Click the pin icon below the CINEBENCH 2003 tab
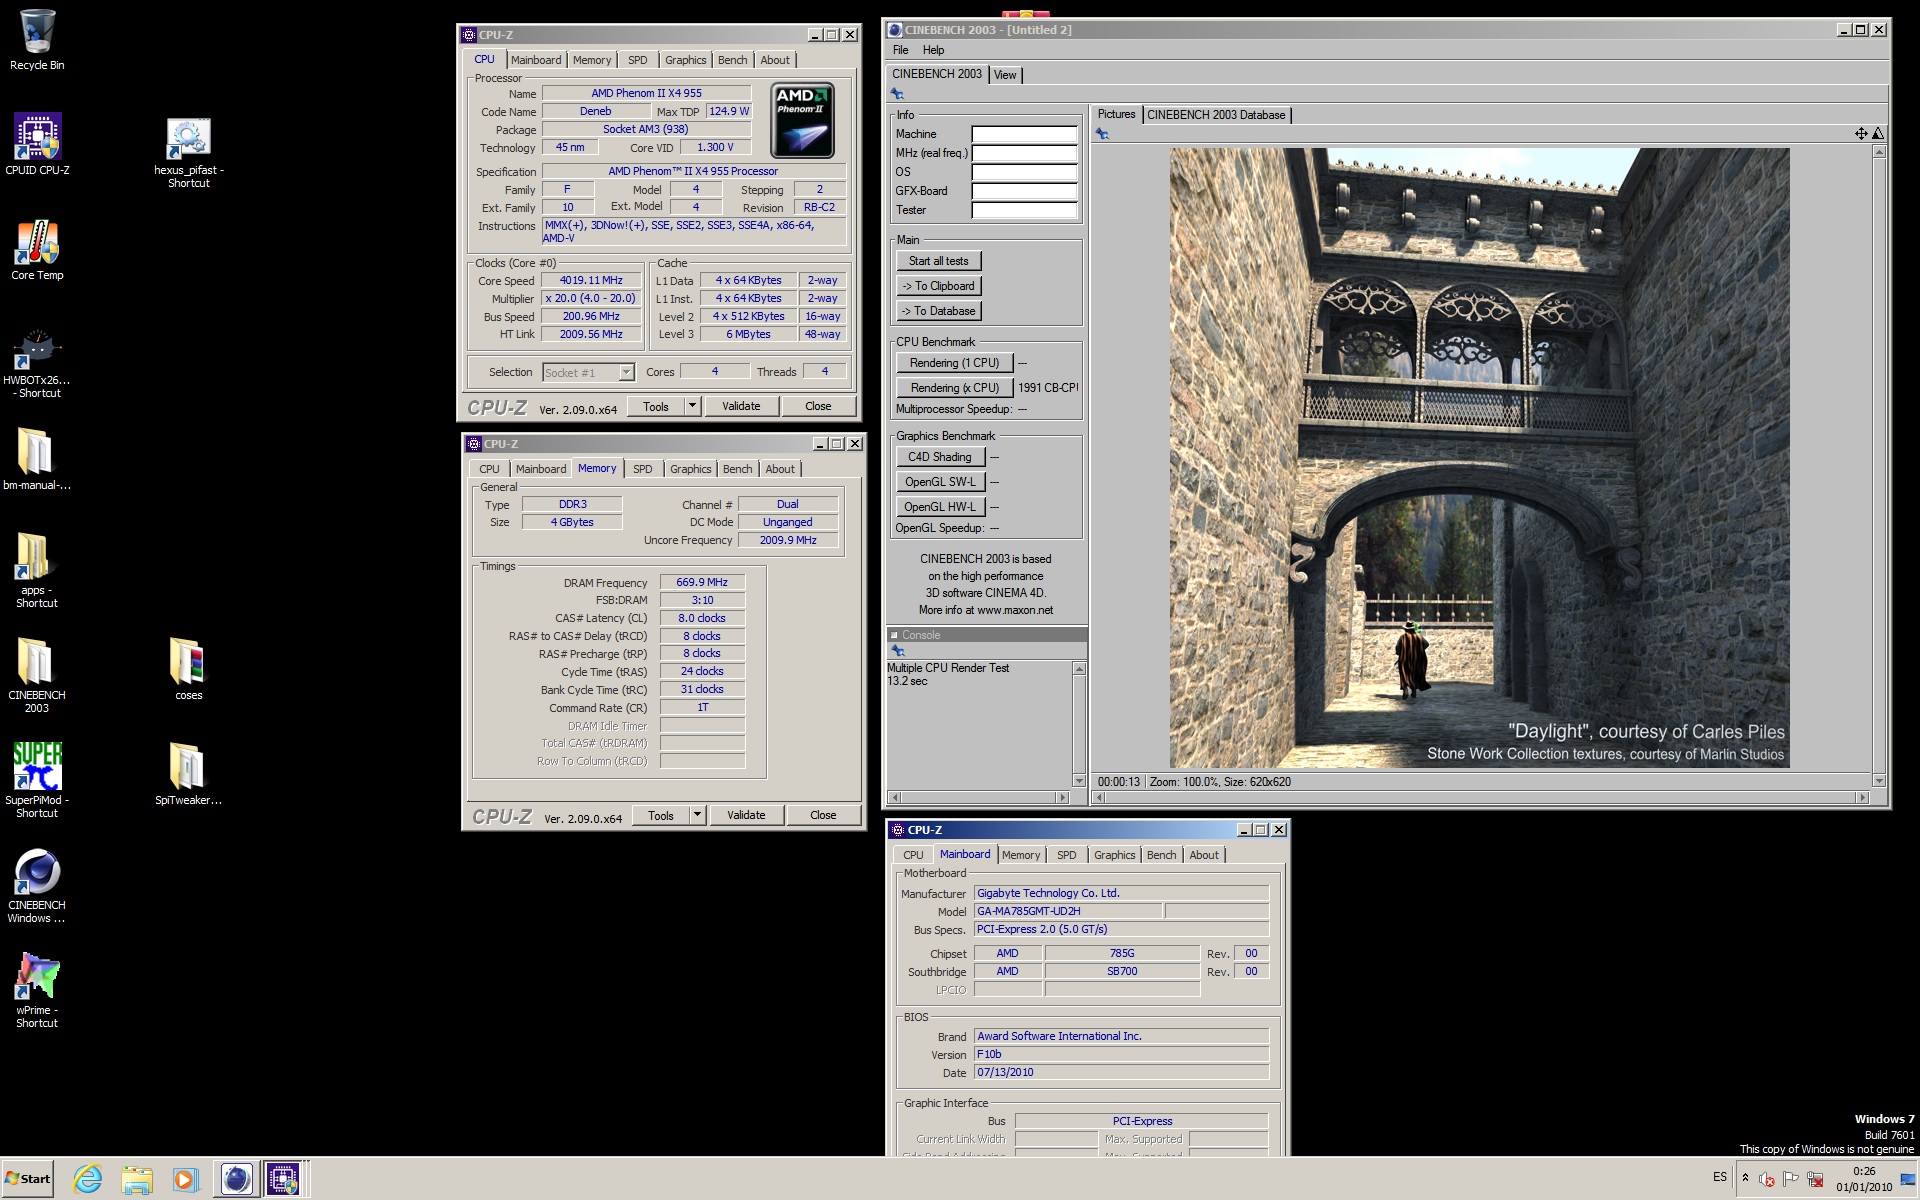 [x=897, y=94]
